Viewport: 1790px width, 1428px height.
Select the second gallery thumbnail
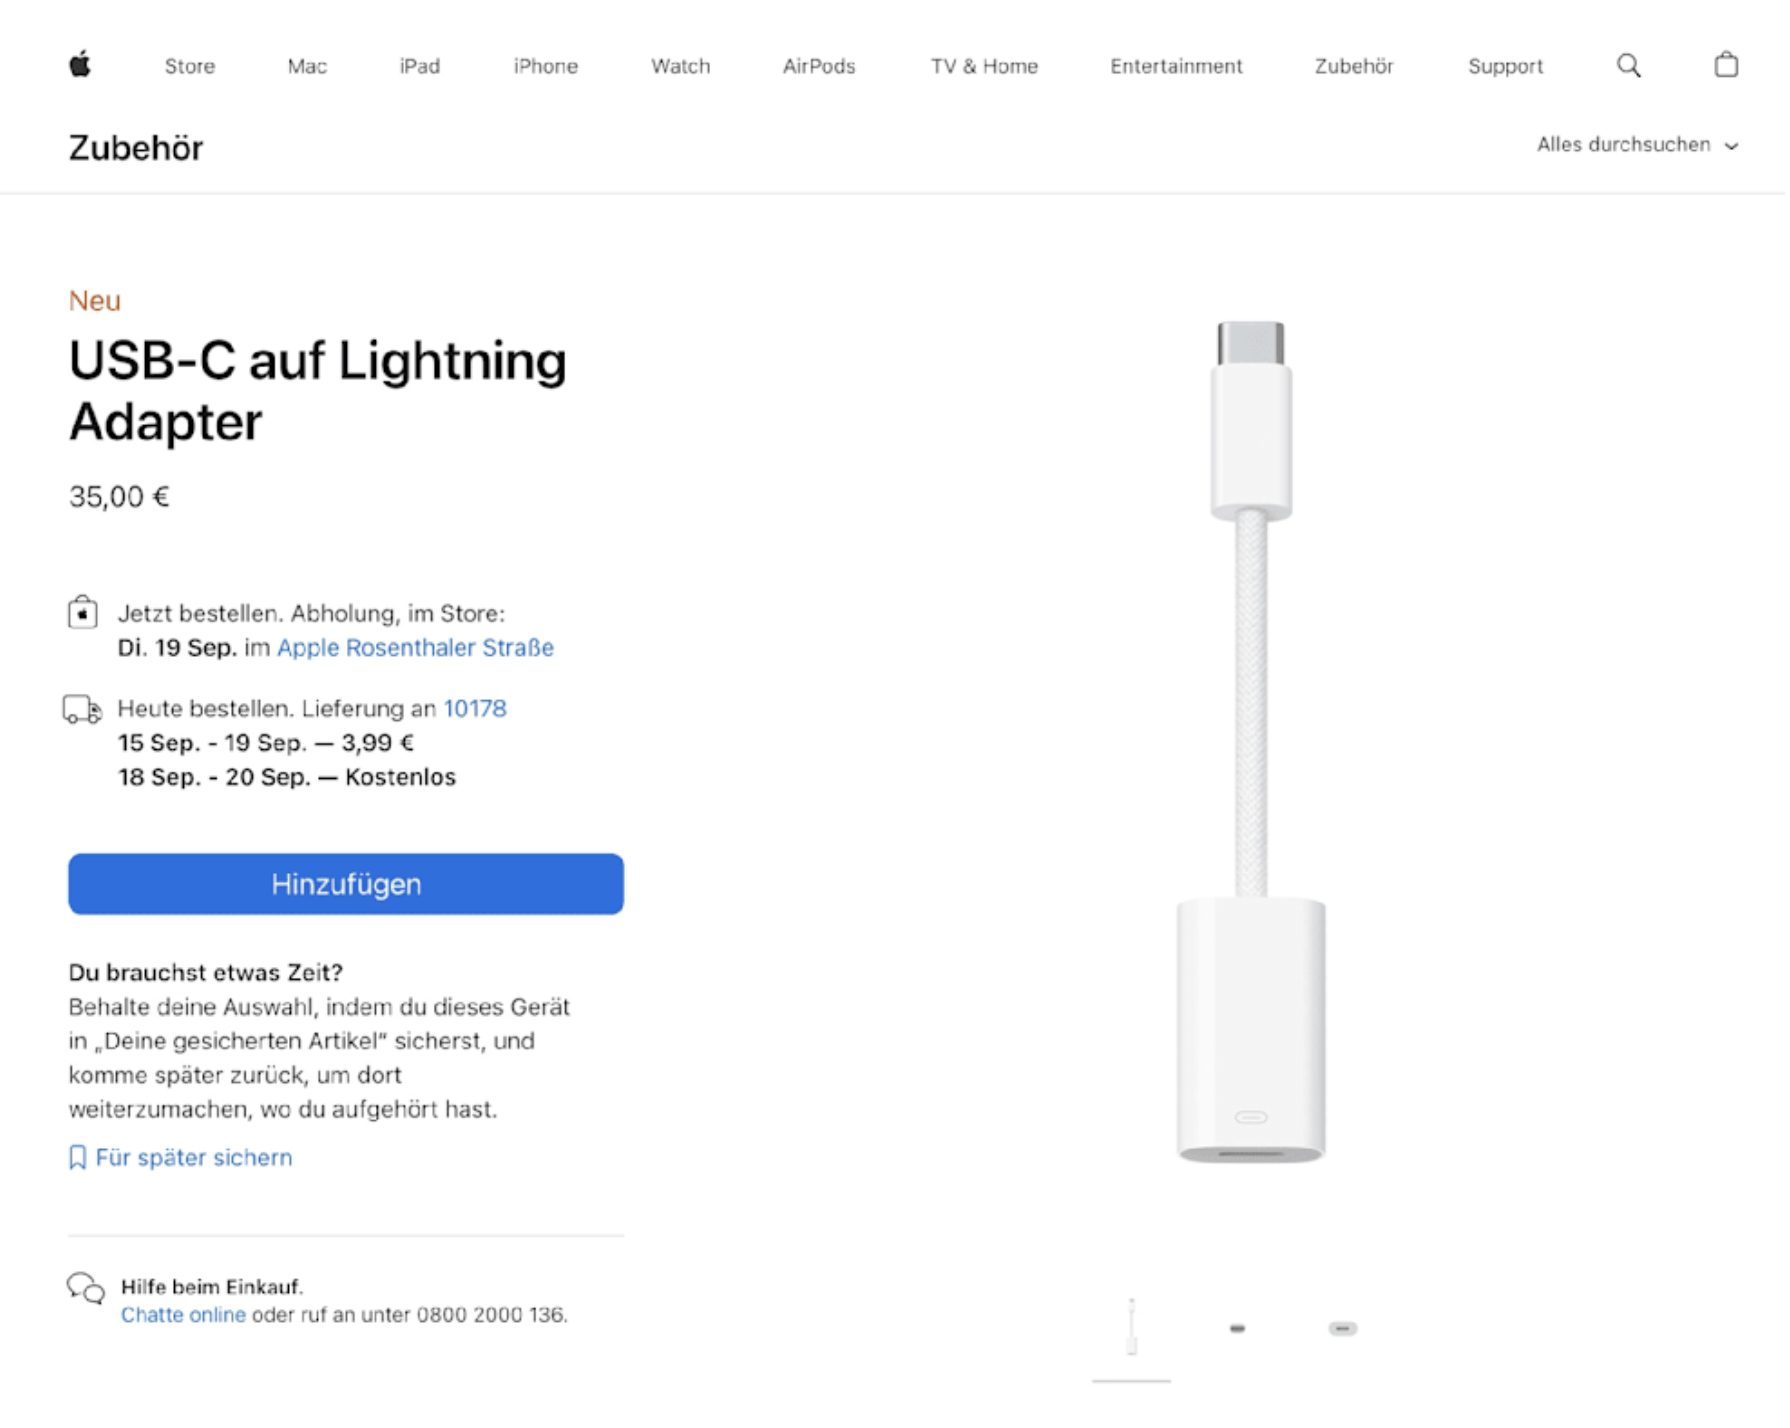click(1237, 1328)
